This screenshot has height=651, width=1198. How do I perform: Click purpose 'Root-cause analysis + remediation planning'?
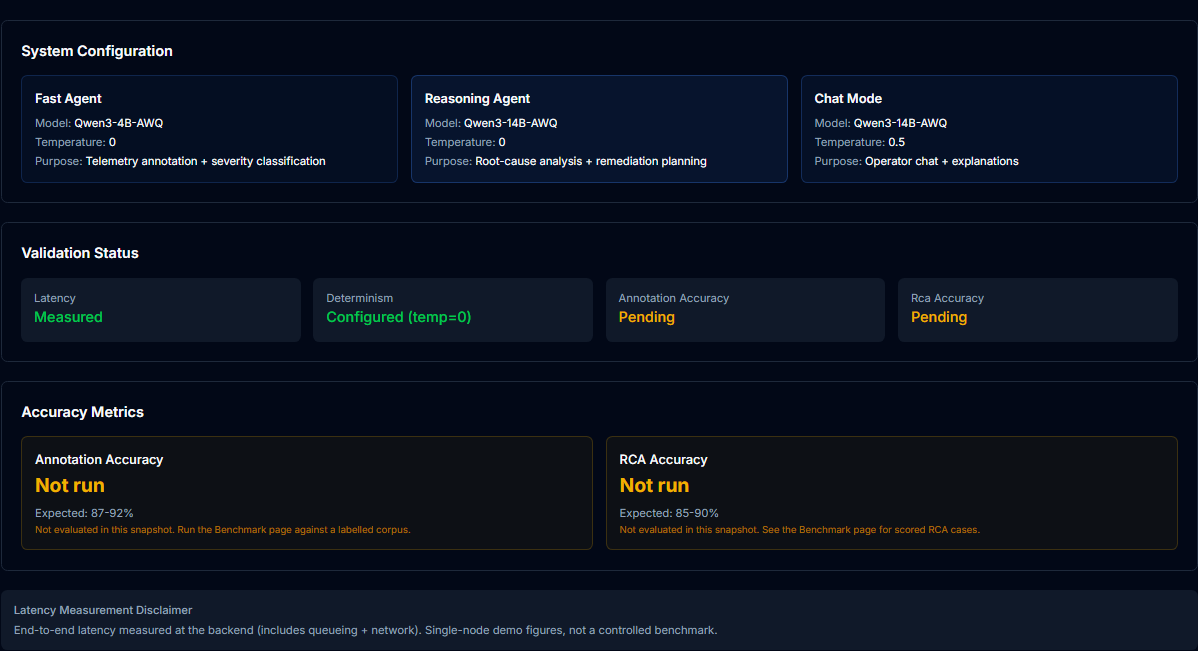point(591,161)
